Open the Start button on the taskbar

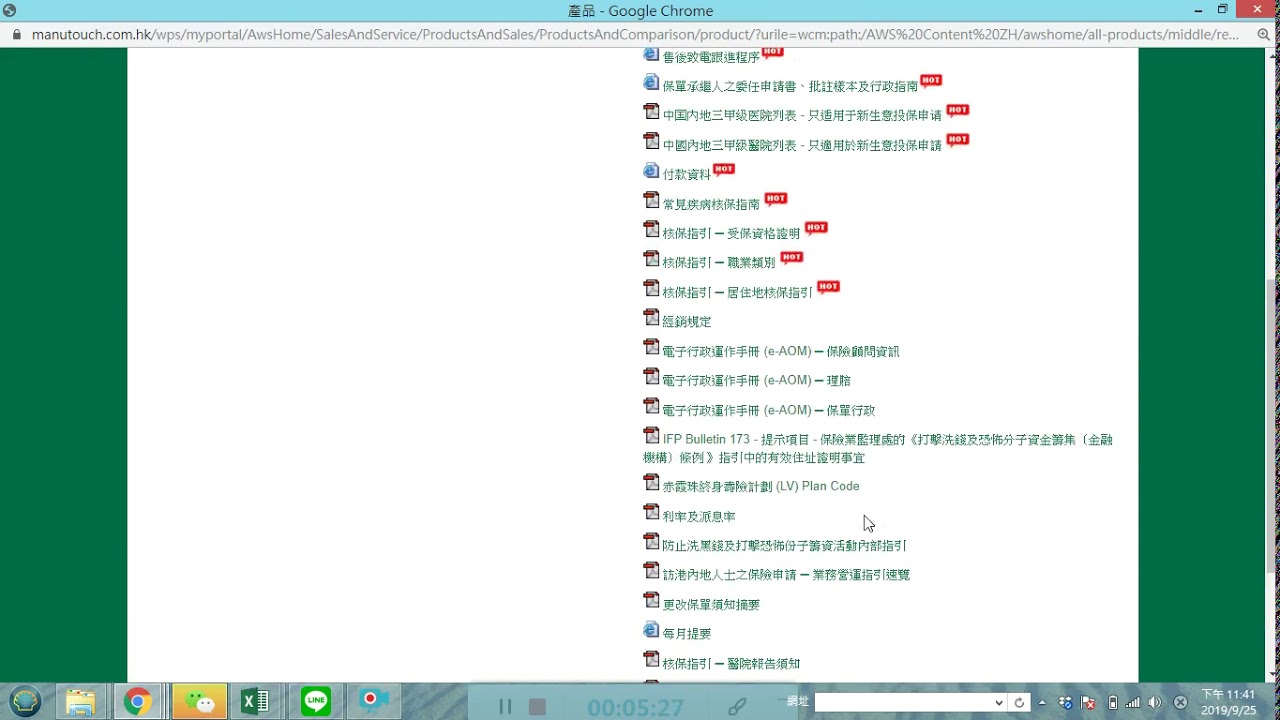pyautogui.click(x=25, y=701)
